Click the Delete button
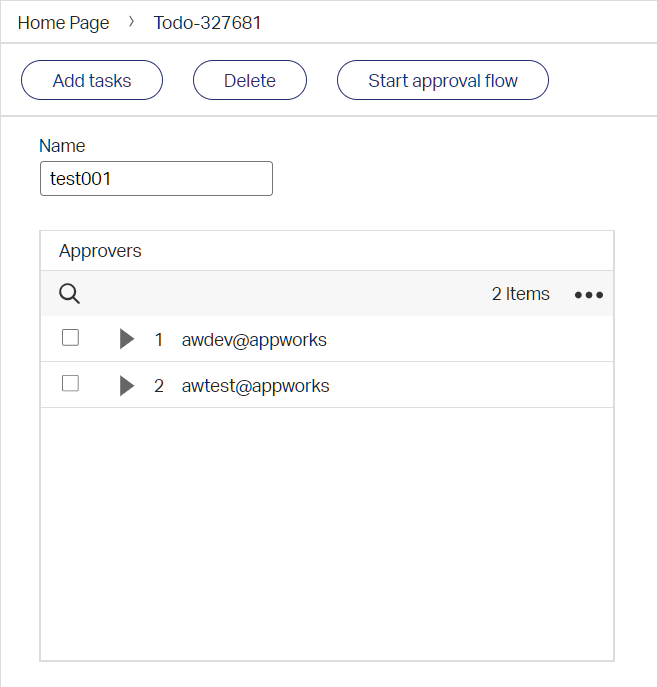 click(x=249, y=81)
